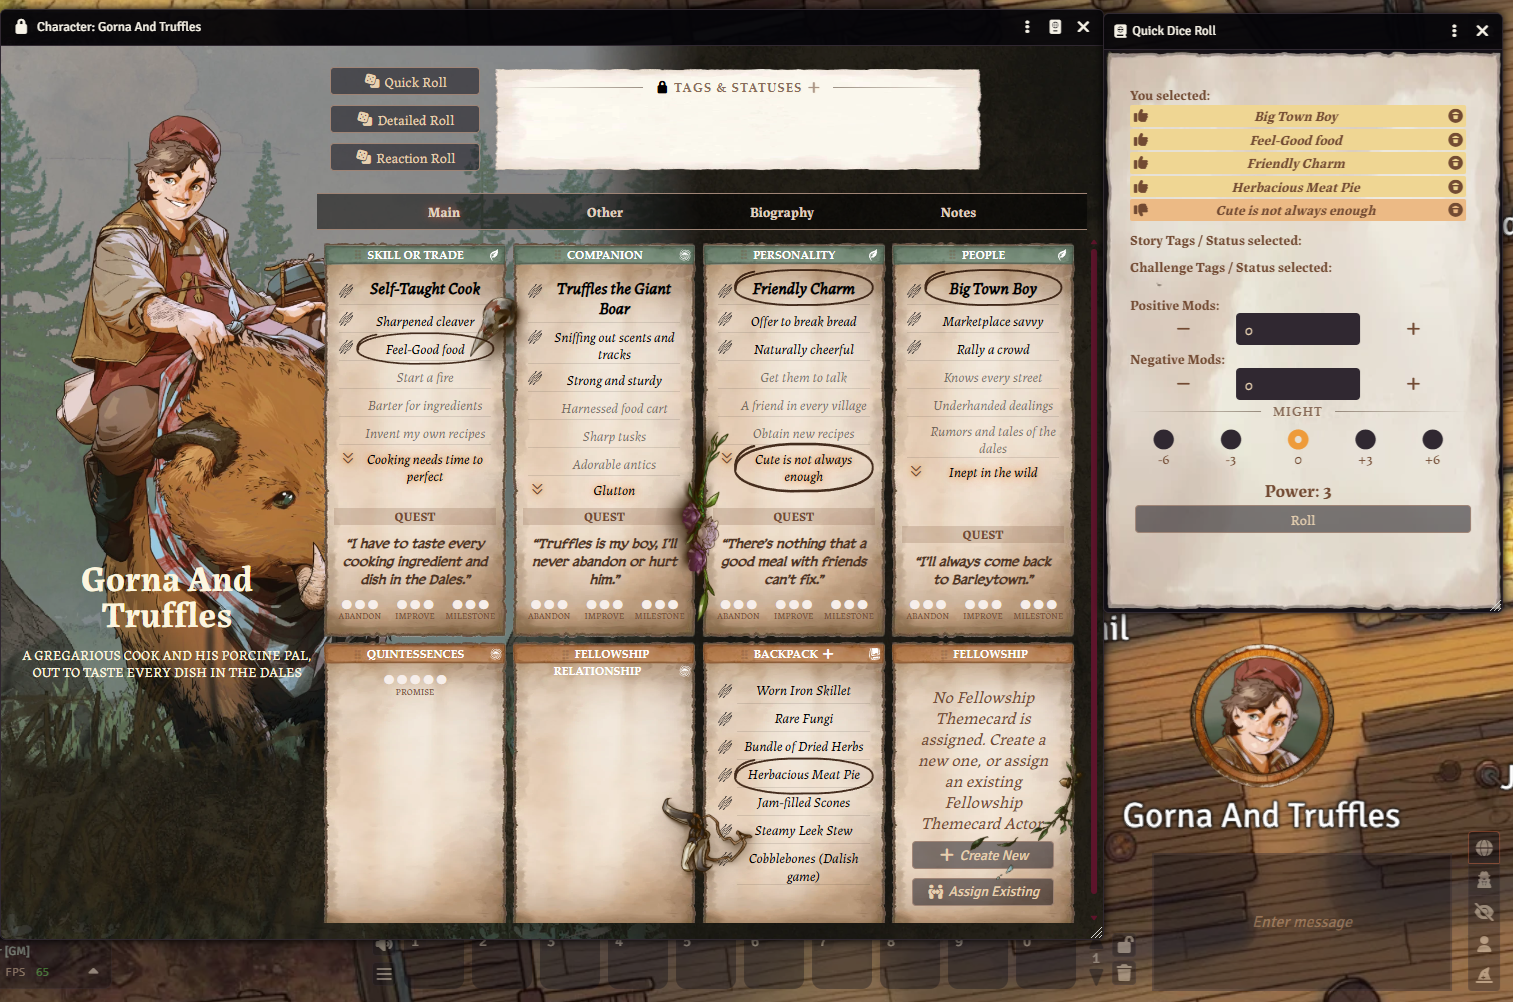The width and height of the screenshot is (1513, 1002).
Task: Click weakness chevron beside Cute is not always enough
Action: pos(727,458)
